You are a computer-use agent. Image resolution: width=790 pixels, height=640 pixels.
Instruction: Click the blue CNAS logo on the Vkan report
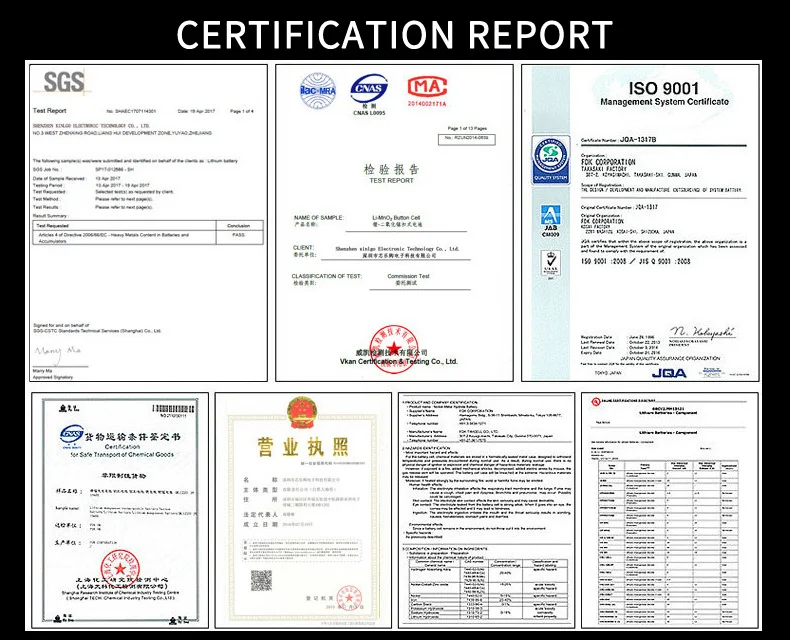point(369,89)
